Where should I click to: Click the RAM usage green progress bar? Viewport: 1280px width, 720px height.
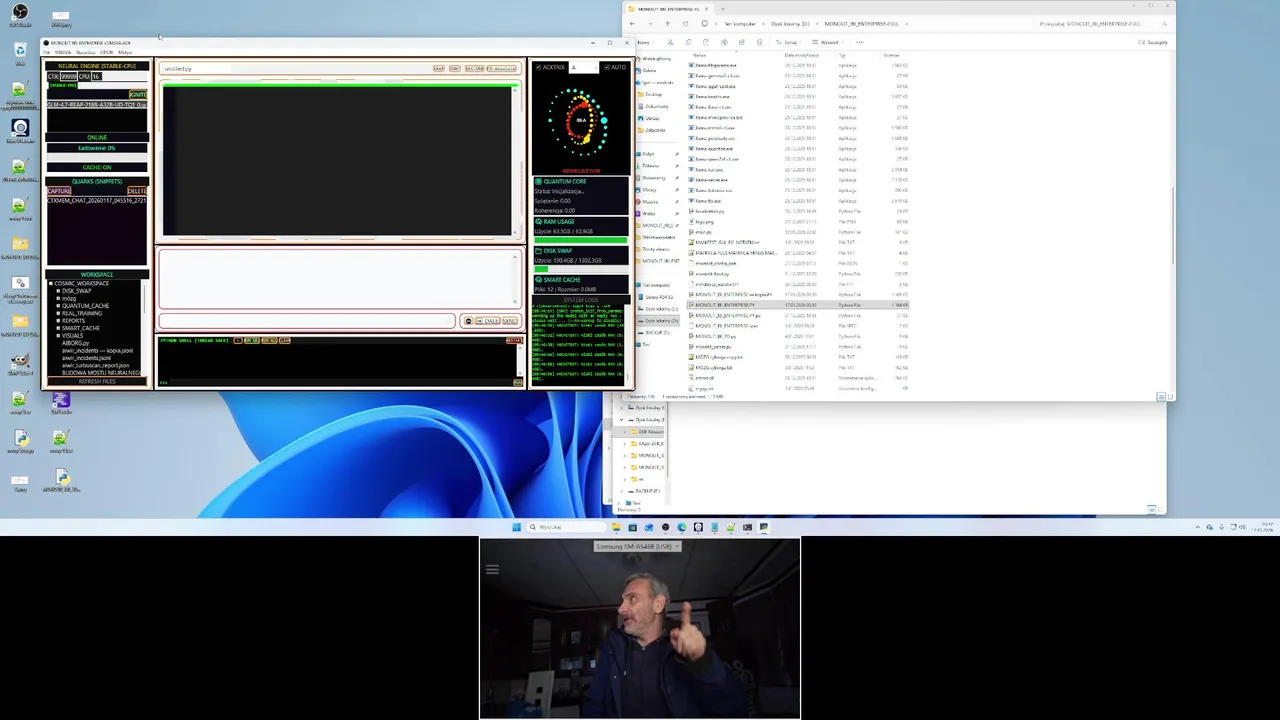click(x=581, y=240)
